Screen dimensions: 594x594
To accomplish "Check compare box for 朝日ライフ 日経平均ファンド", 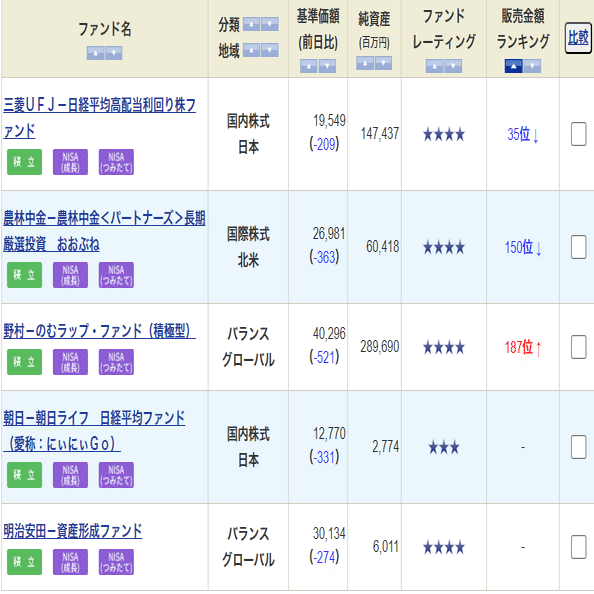I will (578, 447).
